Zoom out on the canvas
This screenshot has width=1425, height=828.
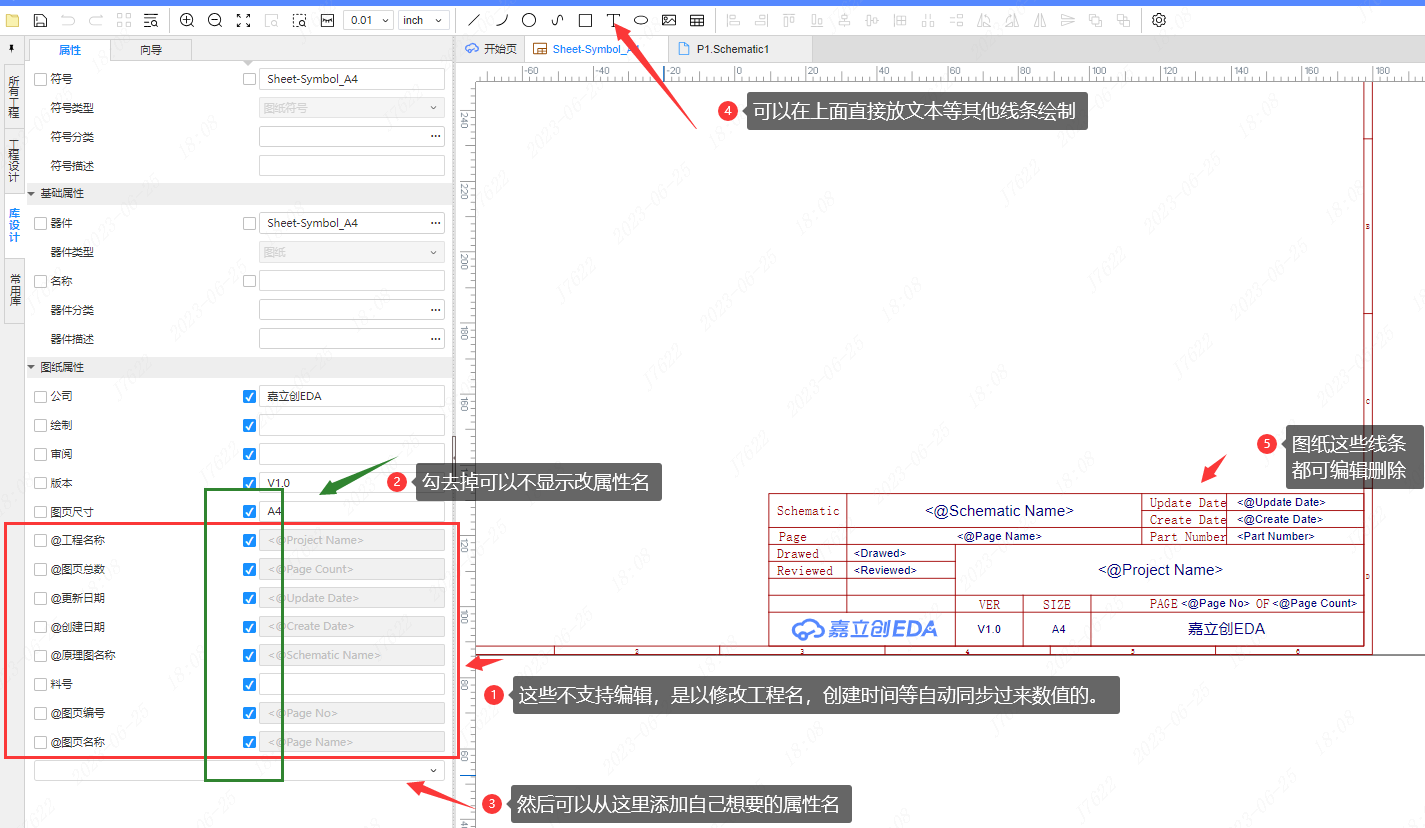click(x=215, y=19)
